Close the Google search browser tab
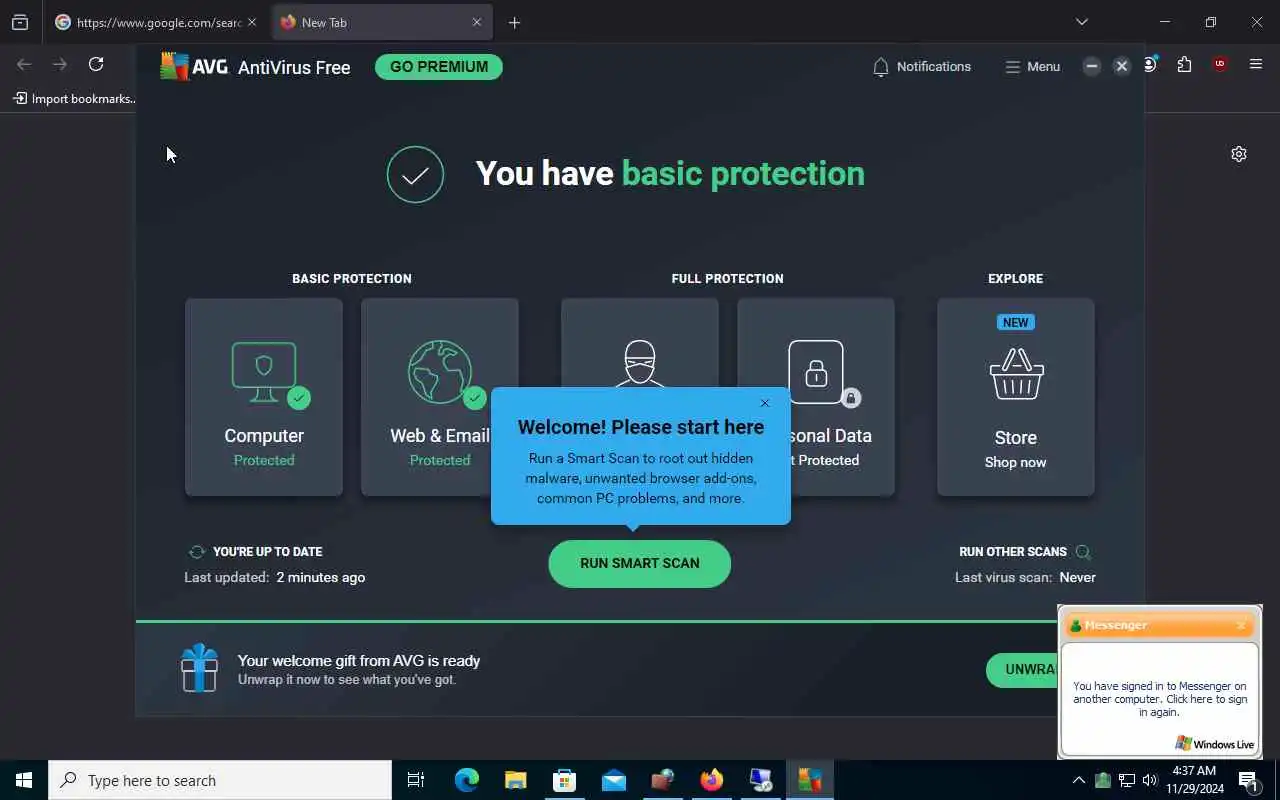1280x800 pixels. [x=251, y=22]
